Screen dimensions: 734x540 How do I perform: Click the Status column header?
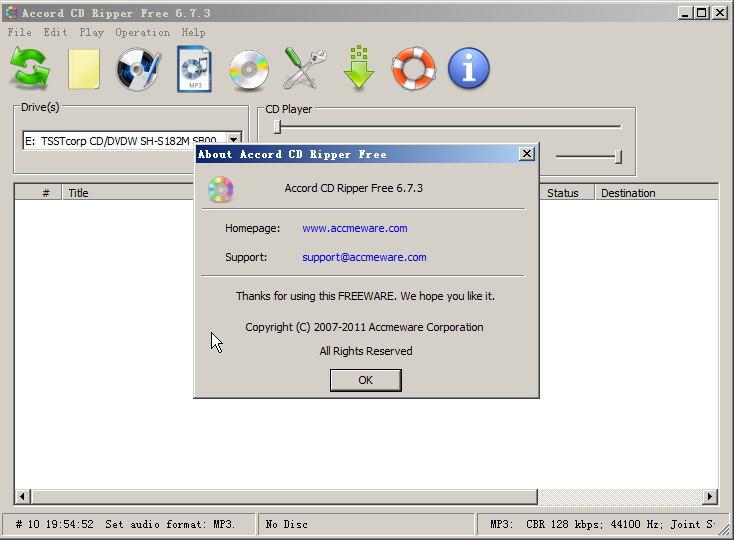(567, 193)
